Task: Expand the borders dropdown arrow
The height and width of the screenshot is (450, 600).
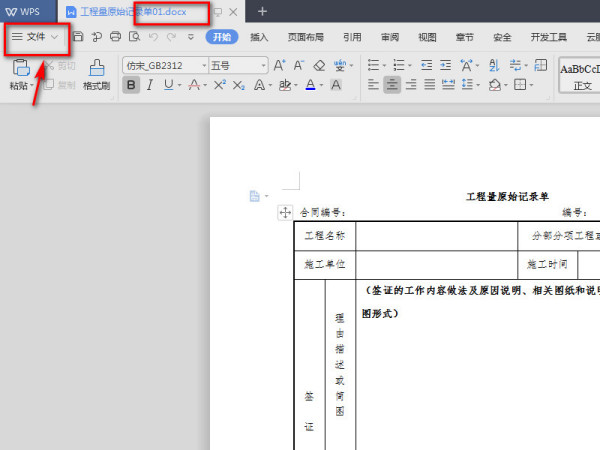Action: tap(532, 85)
